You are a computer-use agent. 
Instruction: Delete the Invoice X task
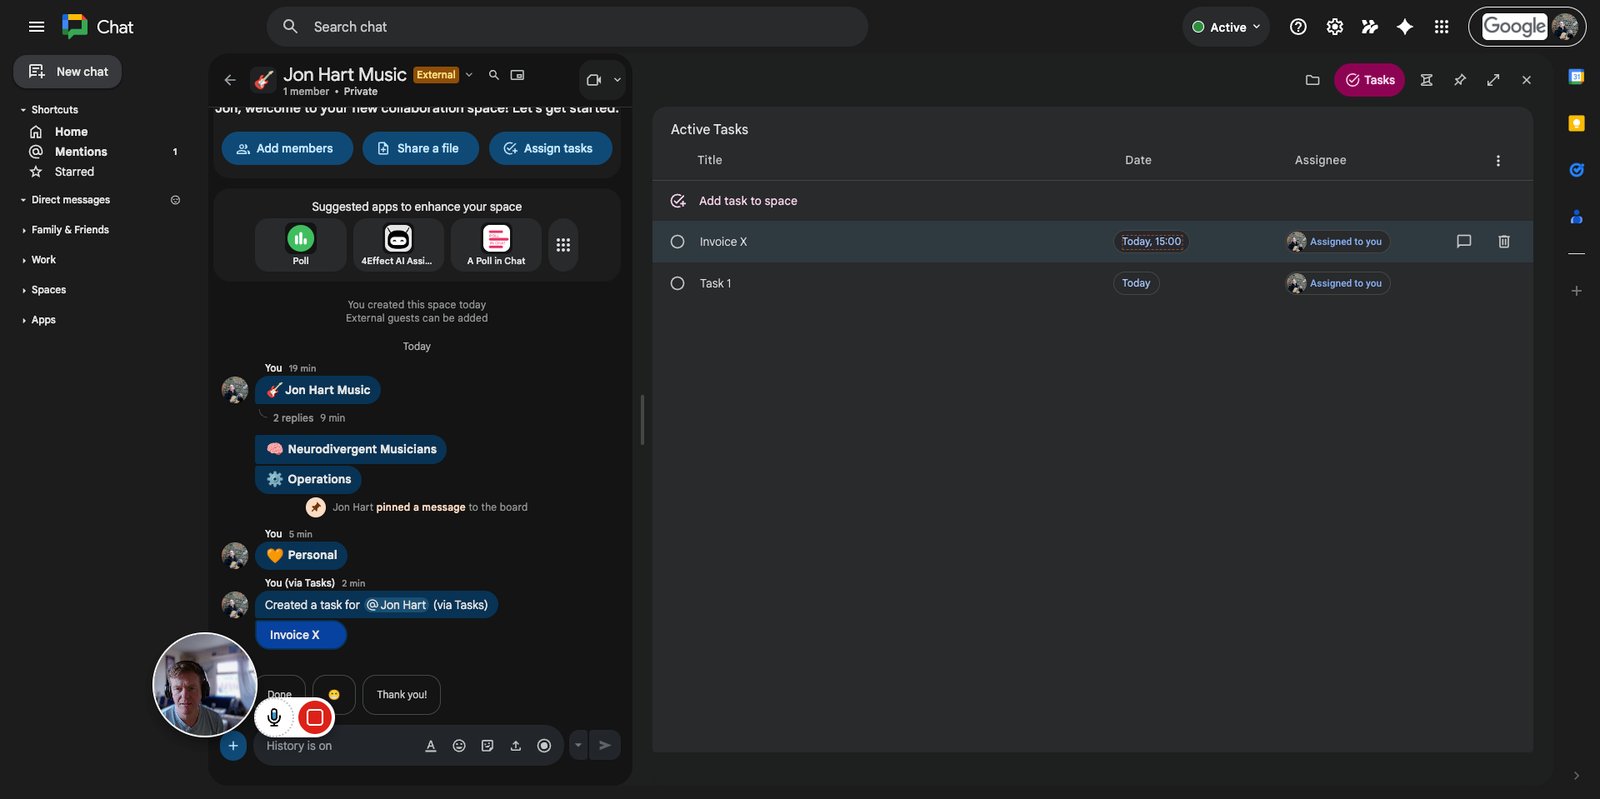pyautogui.click(x=1504, y=241)
